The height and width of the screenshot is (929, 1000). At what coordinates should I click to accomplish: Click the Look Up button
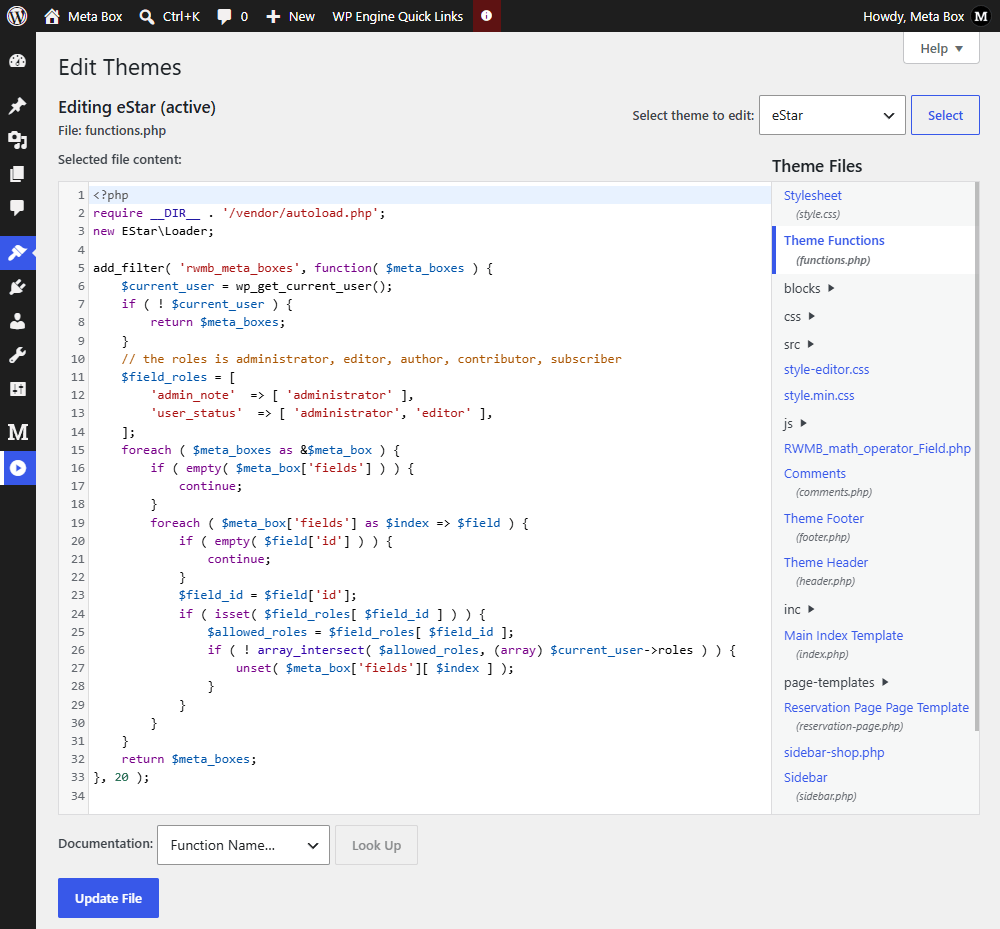376,845
